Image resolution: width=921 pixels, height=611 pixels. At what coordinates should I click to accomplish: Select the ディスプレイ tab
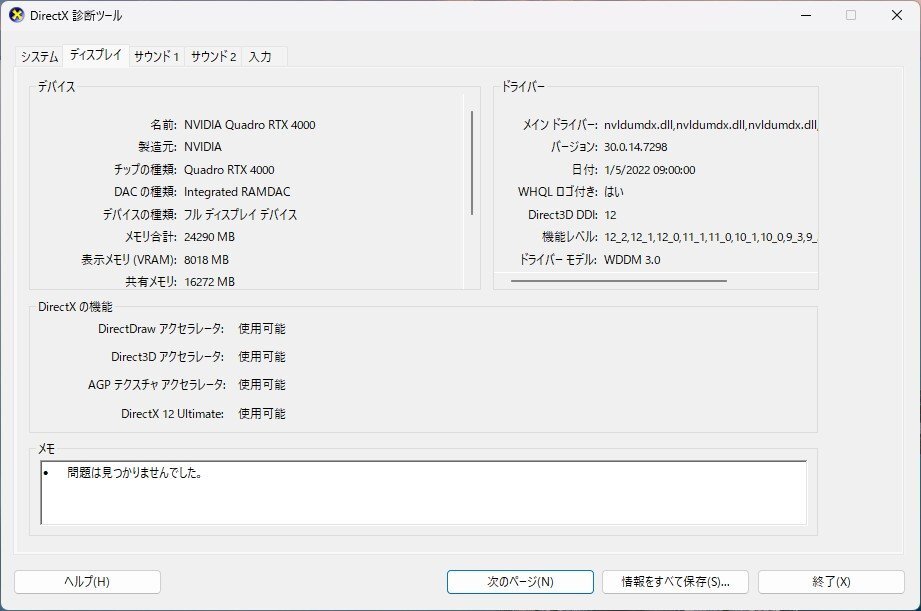click(x=96, y=55)
